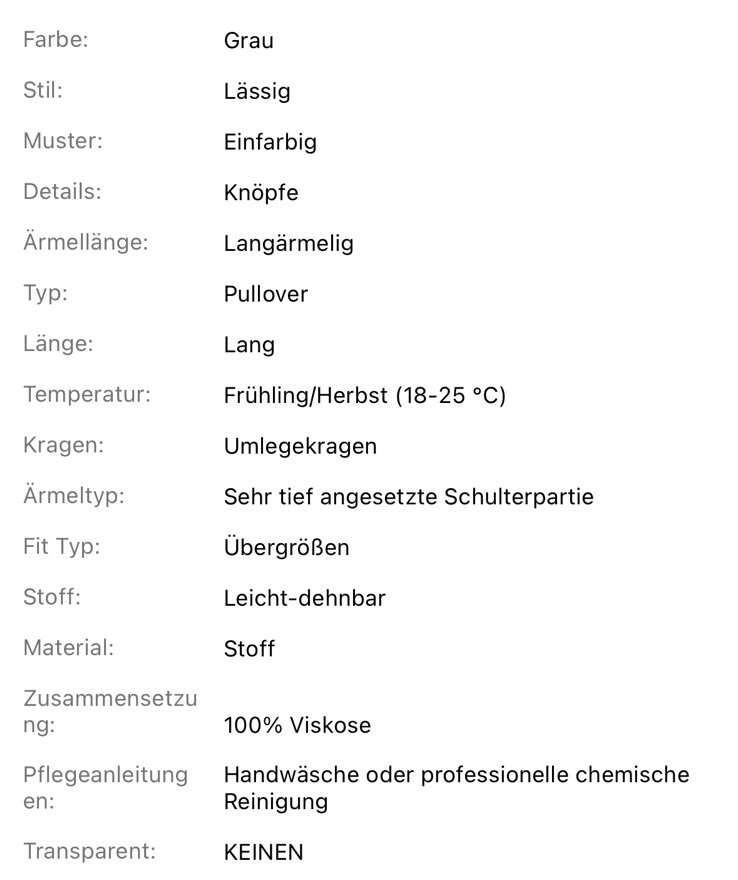Viewport: 738px width, 880px height.
Task: Click the "Ärmeltyp:" label
Action: [x=74, y=496]
